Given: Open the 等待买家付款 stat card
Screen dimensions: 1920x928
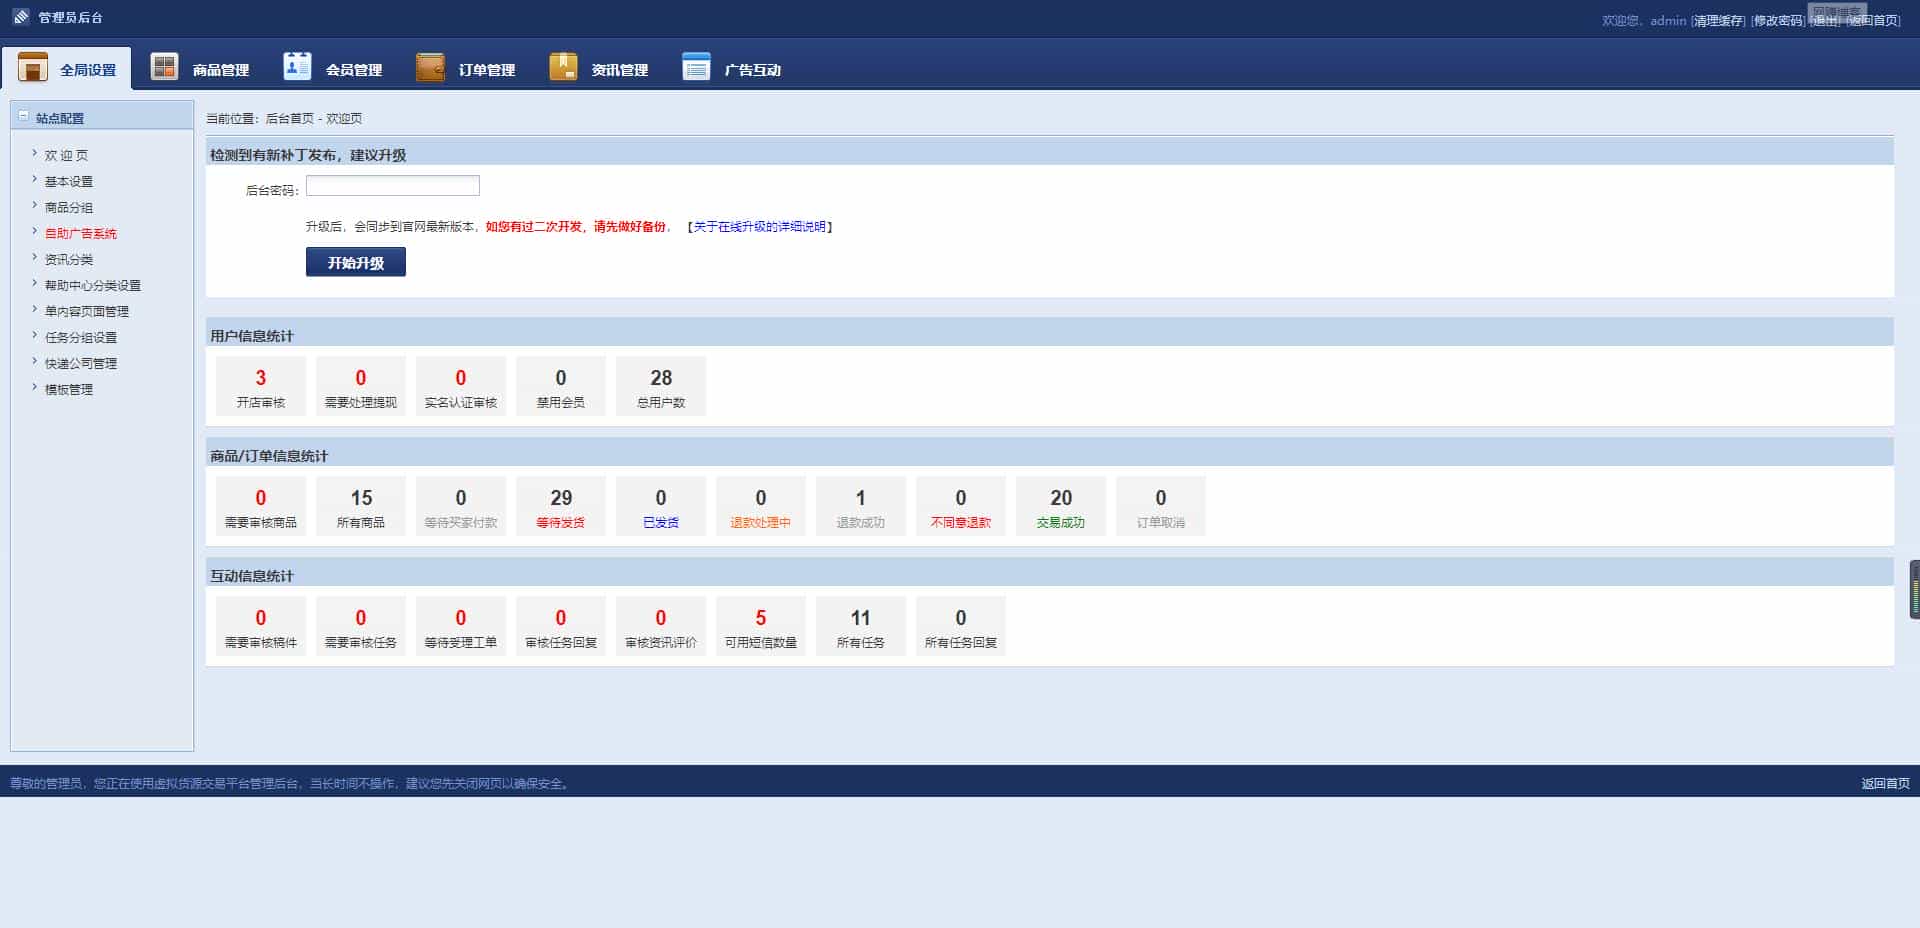Looking at the screenshot, I should [x=461, y=506].
